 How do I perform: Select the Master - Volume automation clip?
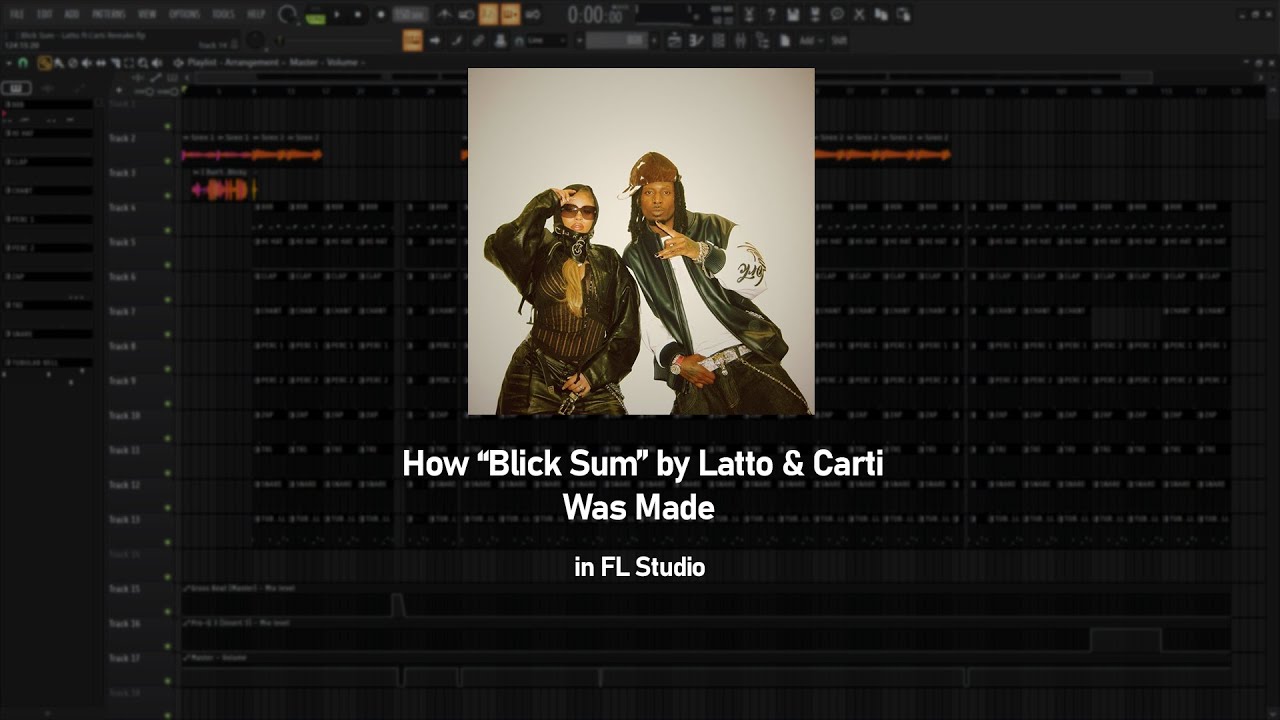tap(706, 671)
